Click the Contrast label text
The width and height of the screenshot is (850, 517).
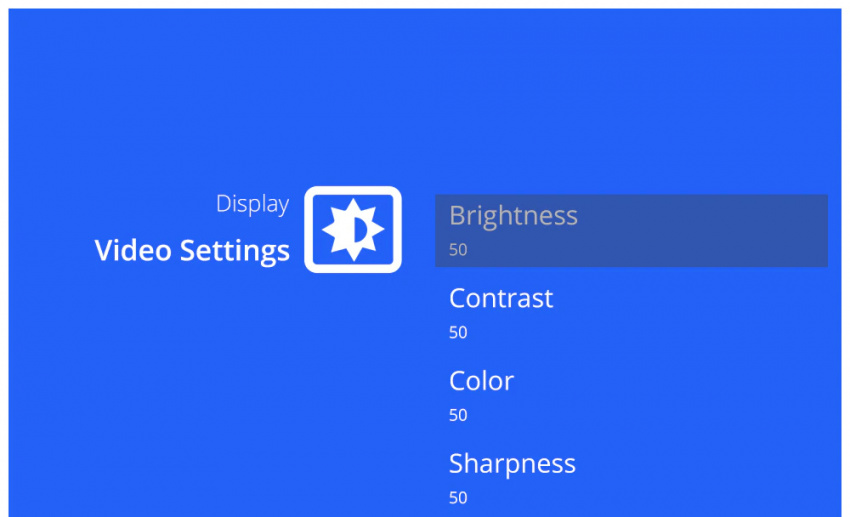pos(501,298)
